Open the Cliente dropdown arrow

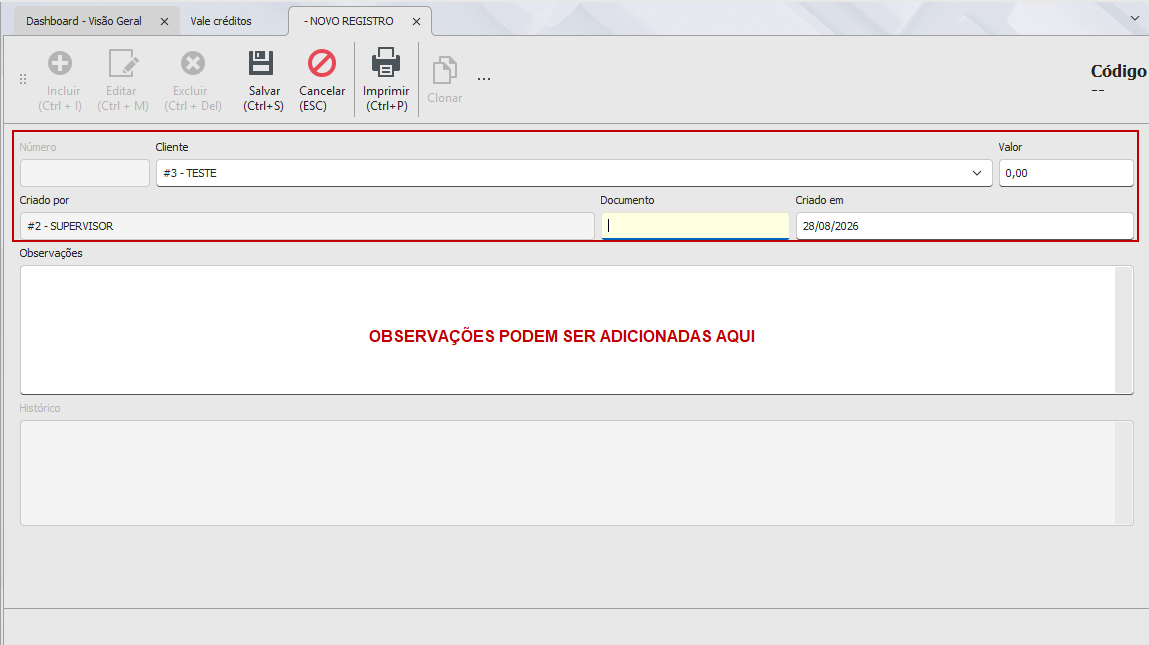(x=977, y=173)
